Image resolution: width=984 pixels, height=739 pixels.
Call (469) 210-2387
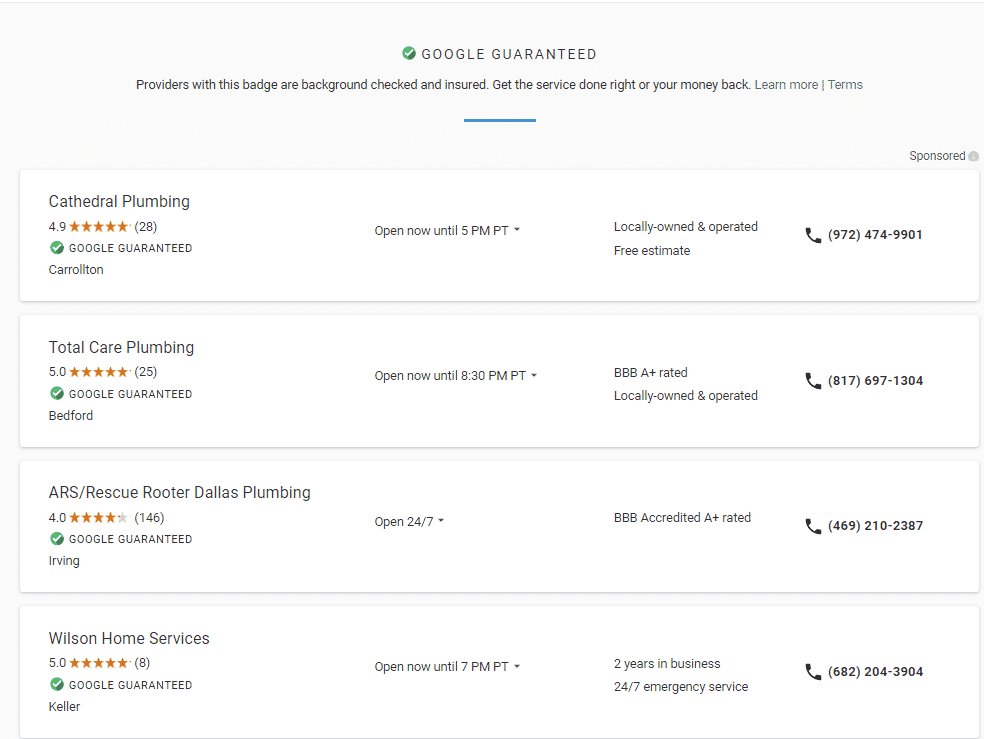[875, 526]
